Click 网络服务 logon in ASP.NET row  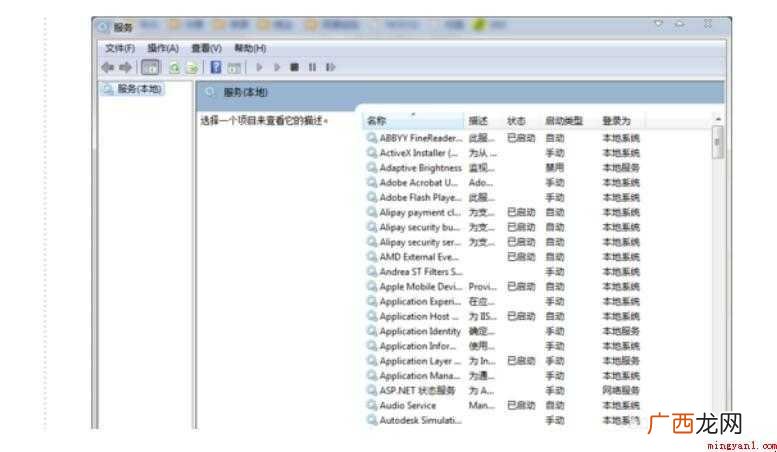point(621,391)
